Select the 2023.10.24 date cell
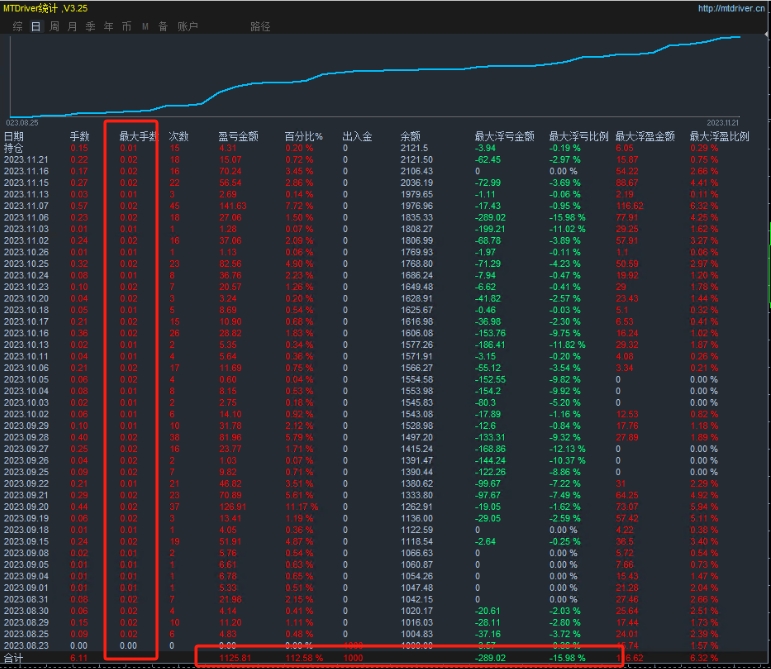The height and width of the screenshot is (669, 771). point(26,275)
